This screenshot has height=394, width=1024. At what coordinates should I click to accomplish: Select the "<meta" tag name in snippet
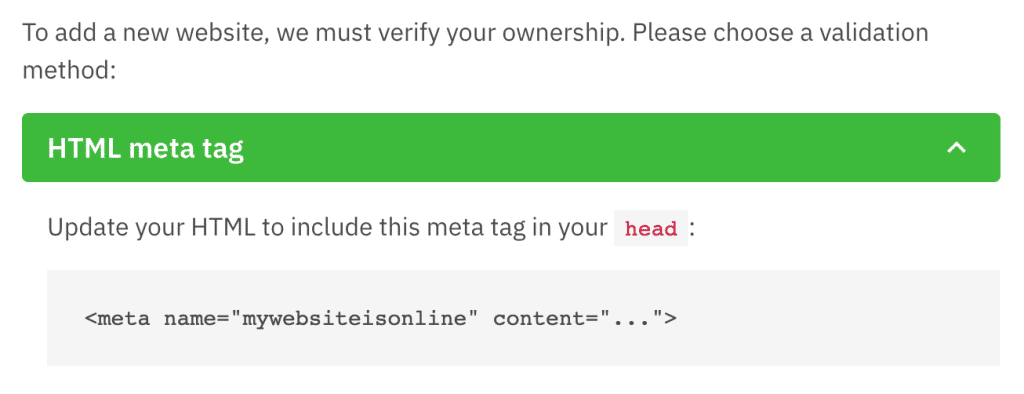(118, 319)
